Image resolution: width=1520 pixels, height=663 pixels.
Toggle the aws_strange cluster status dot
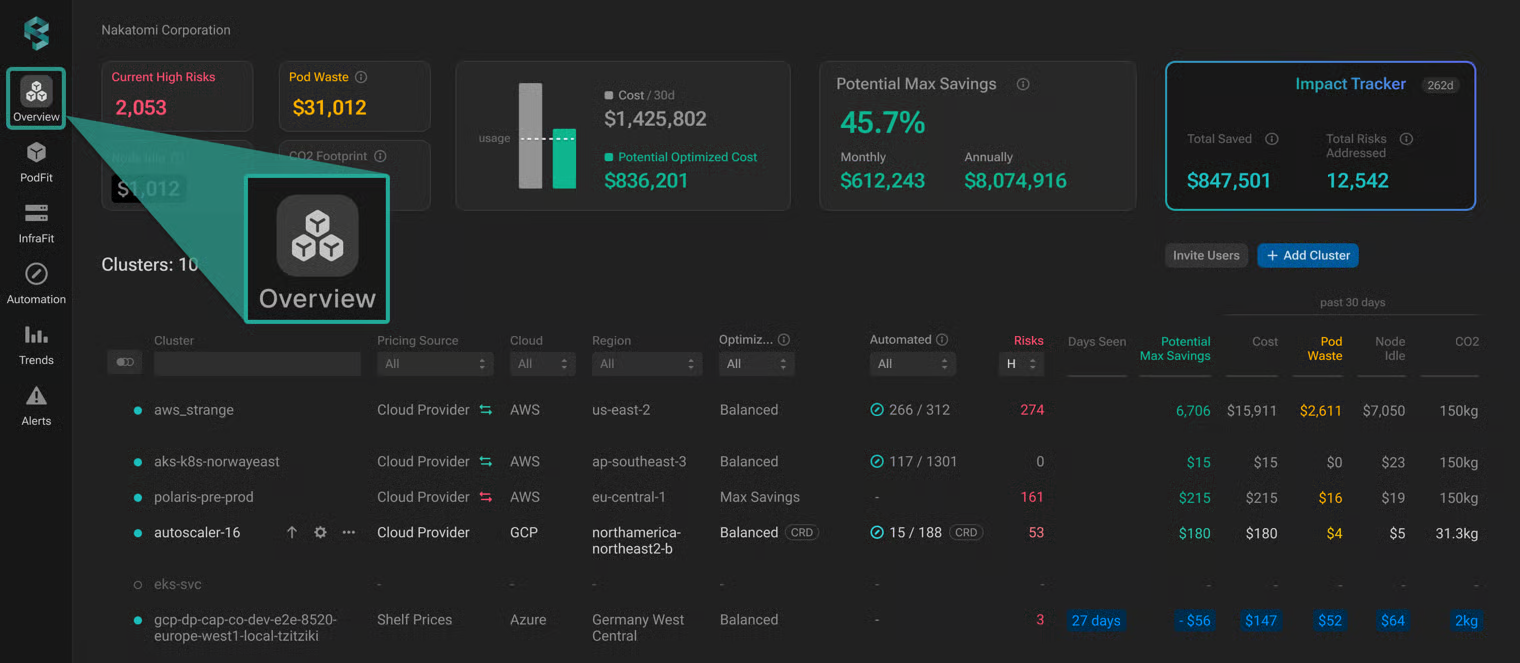click(138, 410)
